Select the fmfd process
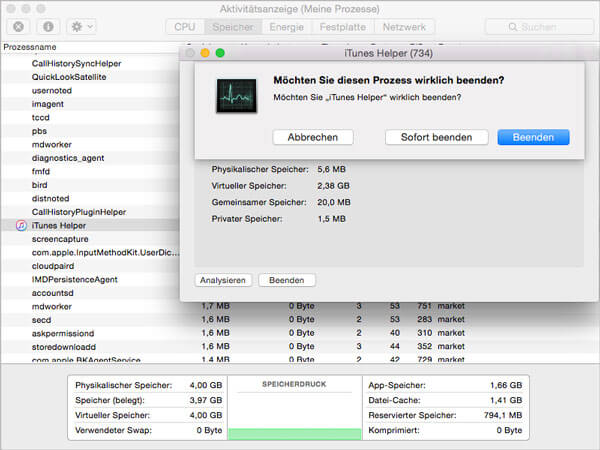This screenshot has height=450, width=600. (90, 171)
